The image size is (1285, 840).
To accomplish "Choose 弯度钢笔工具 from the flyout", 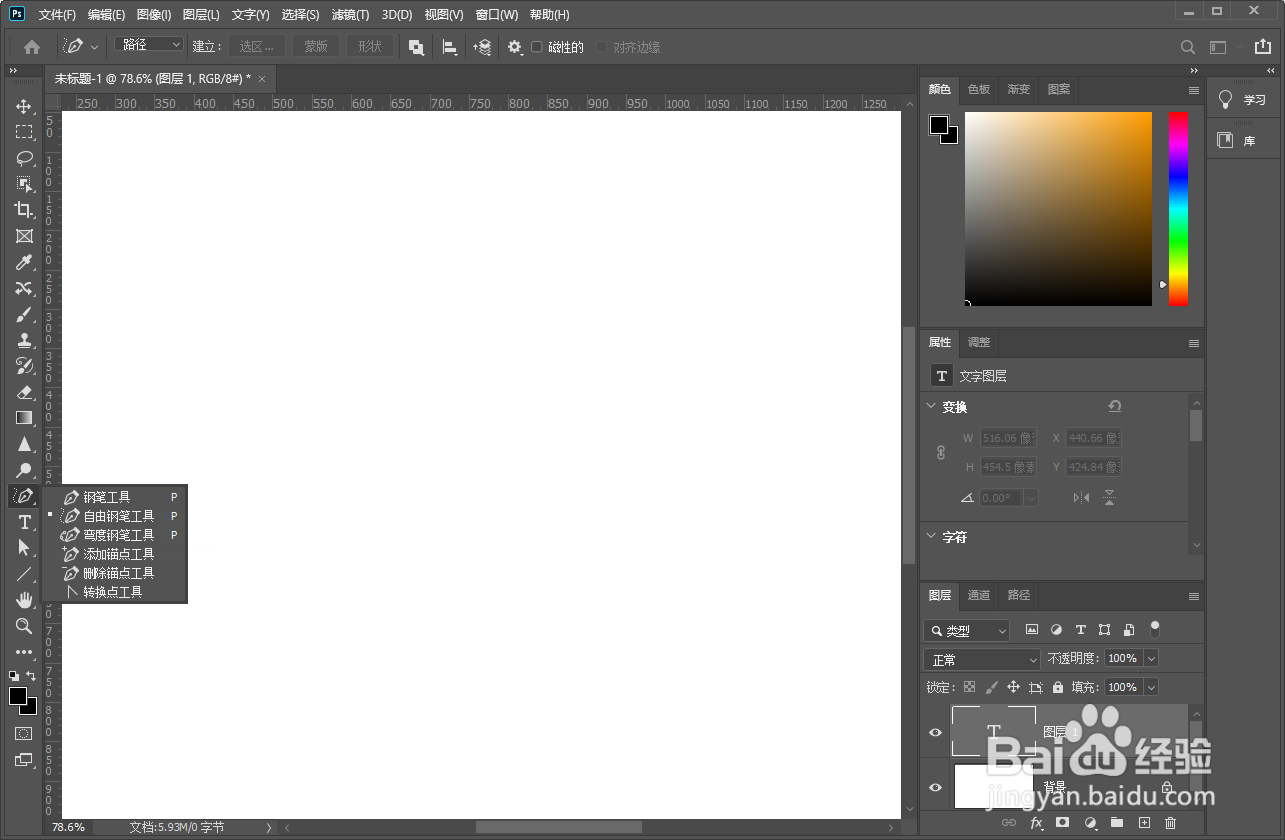I will (x=115, y=535).
